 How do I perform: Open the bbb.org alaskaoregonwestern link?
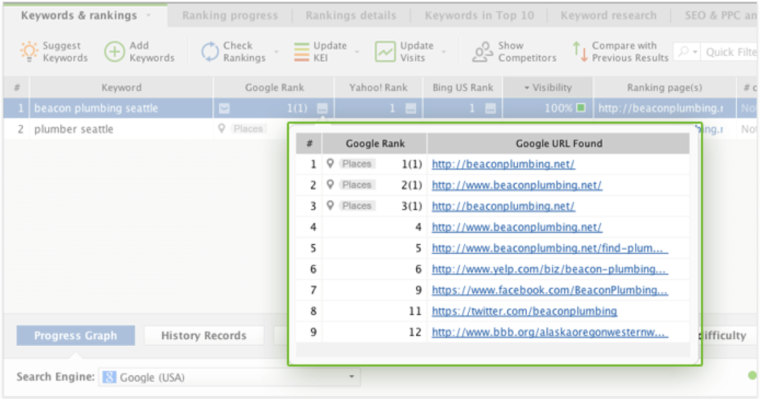pos(550,332)
